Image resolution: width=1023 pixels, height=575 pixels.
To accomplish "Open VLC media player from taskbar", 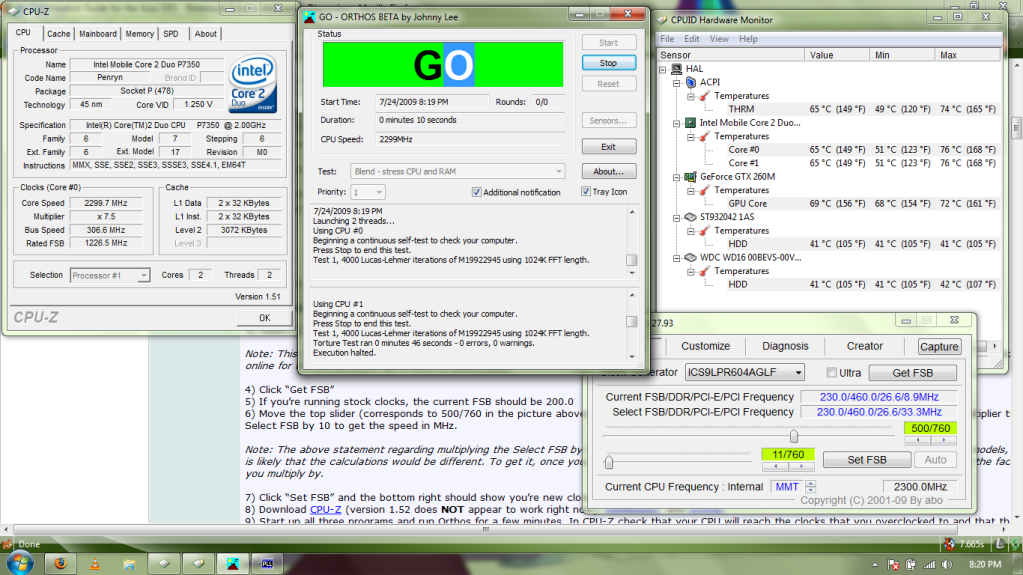I will coord(95,563).
